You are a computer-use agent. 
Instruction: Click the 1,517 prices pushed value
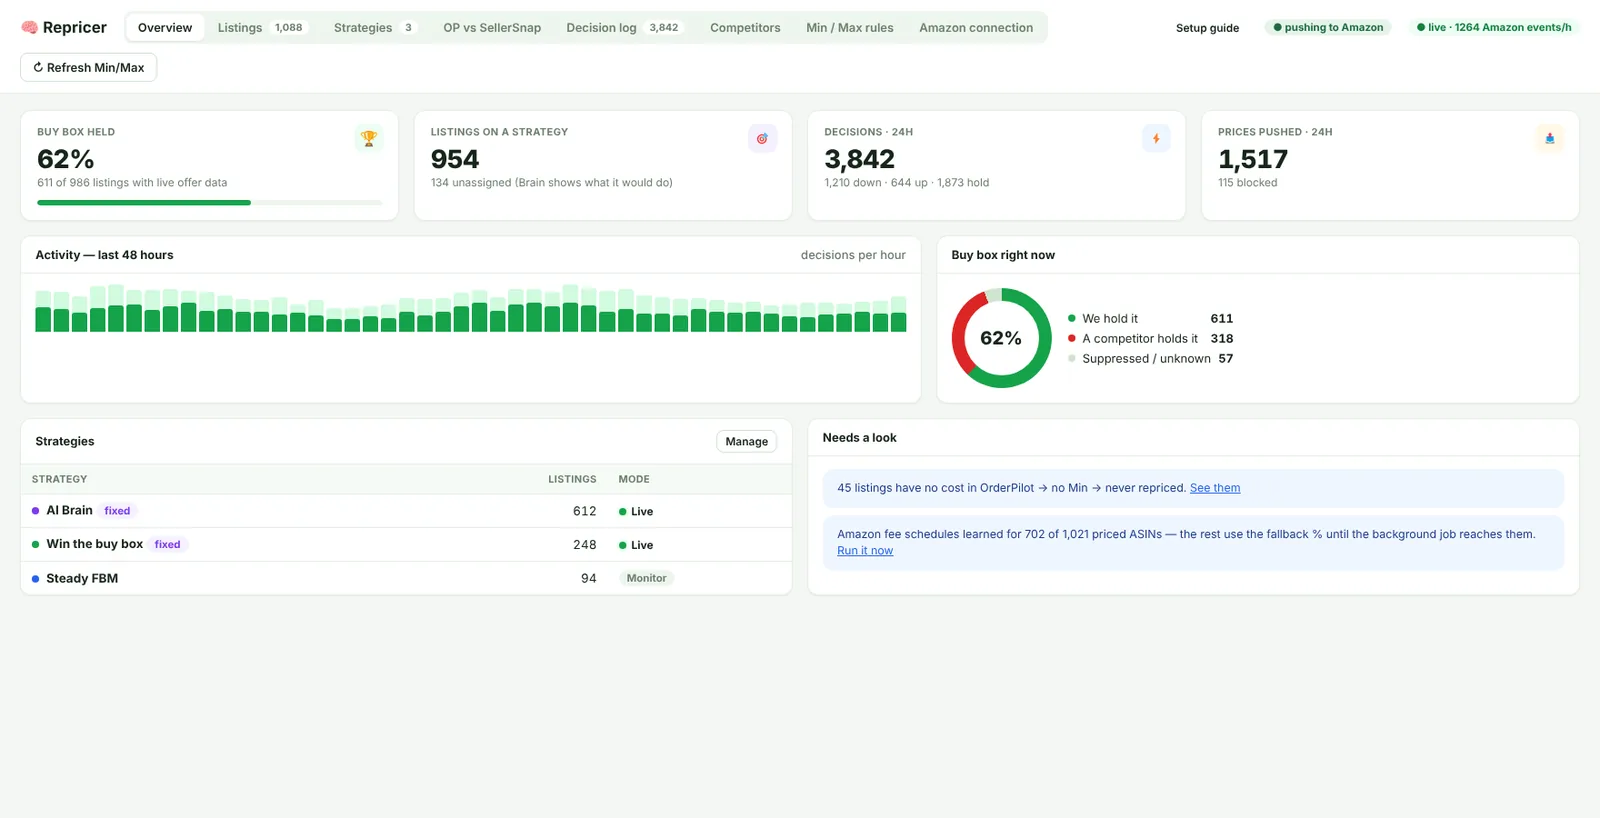(1253, 159)
